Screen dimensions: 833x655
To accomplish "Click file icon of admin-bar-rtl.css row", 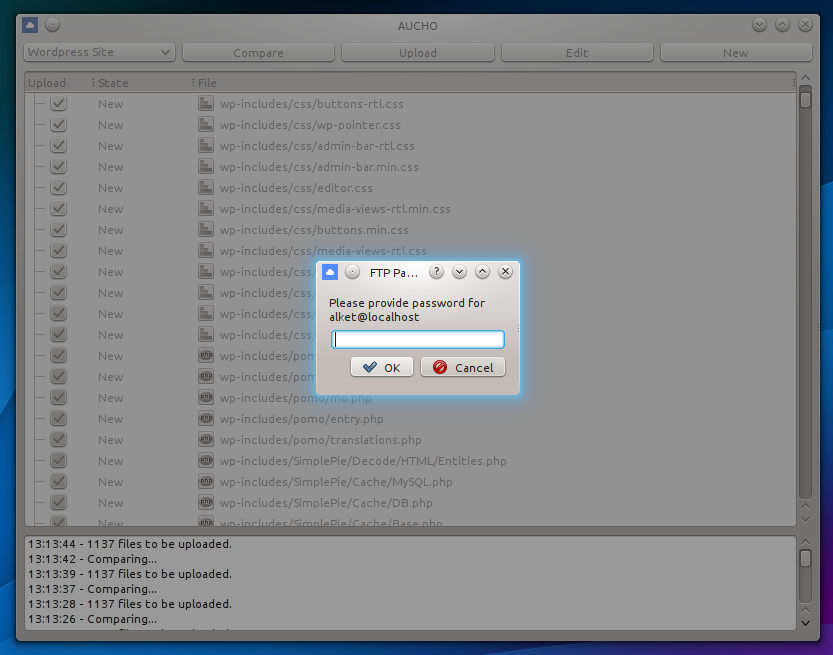I will click(206, 146).
